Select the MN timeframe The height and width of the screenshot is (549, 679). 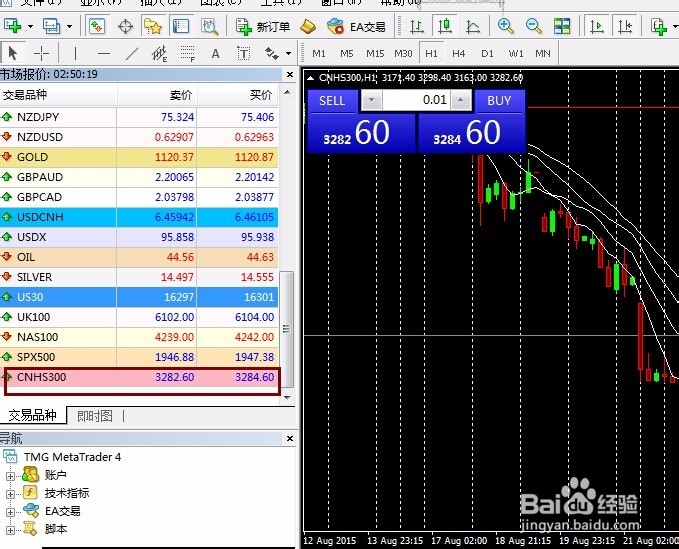pos(543,53)
